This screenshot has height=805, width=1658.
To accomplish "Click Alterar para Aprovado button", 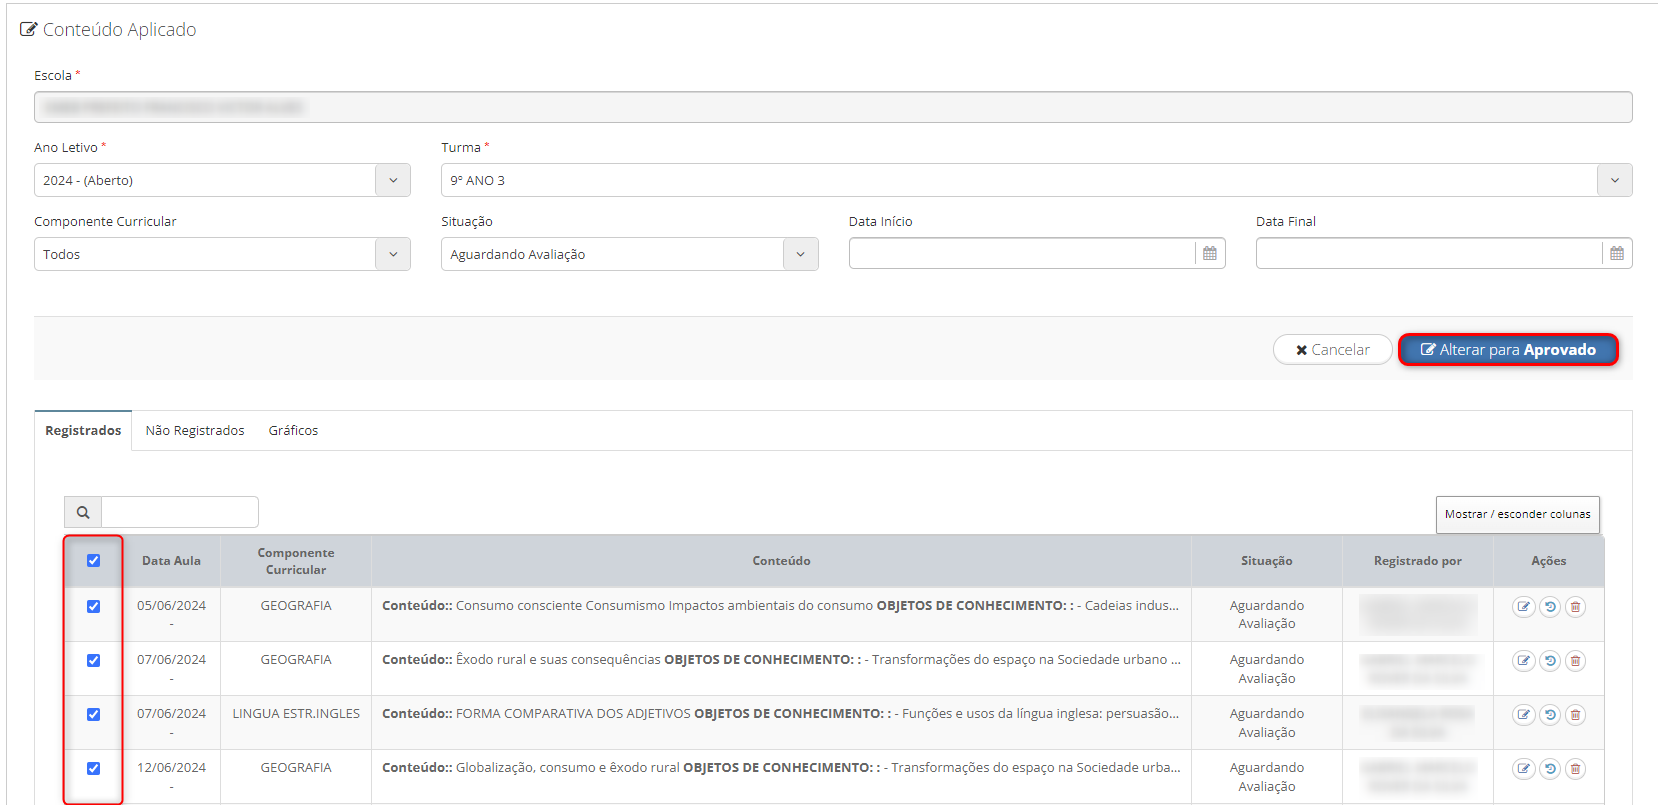I will pyautogui.click(x=1508, y=350).
